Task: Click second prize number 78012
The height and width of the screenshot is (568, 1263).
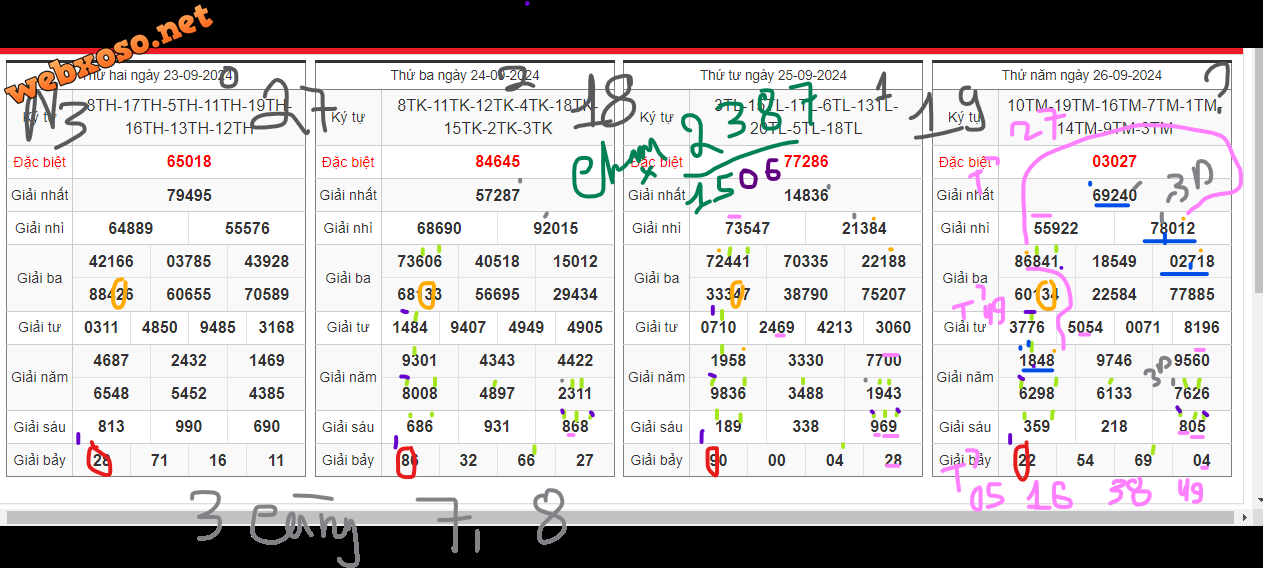Action: [x=1172, y=228]
